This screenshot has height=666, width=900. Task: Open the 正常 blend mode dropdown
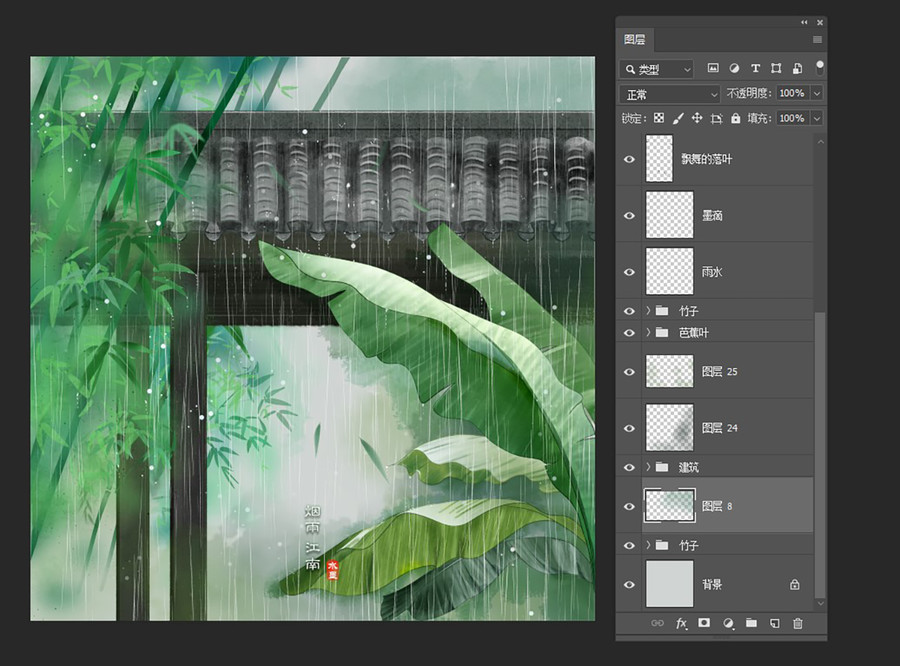pyautogui.click(x=669, y=94)
